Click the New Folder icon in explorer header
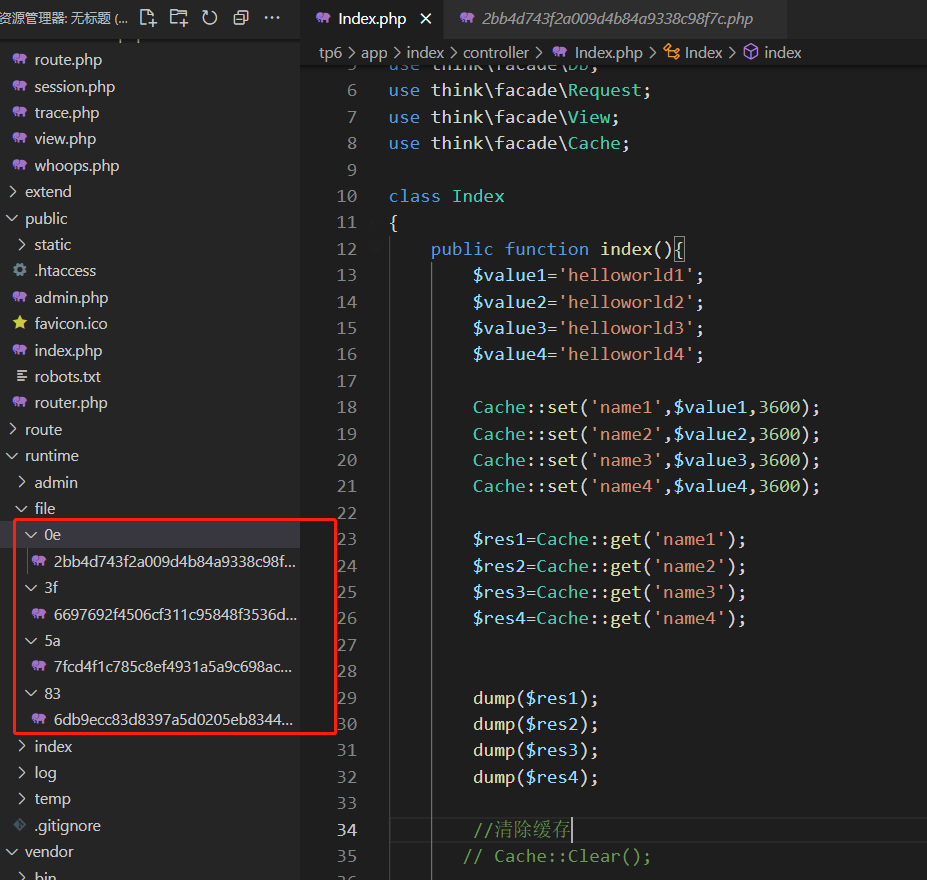 tap(179, 18)
